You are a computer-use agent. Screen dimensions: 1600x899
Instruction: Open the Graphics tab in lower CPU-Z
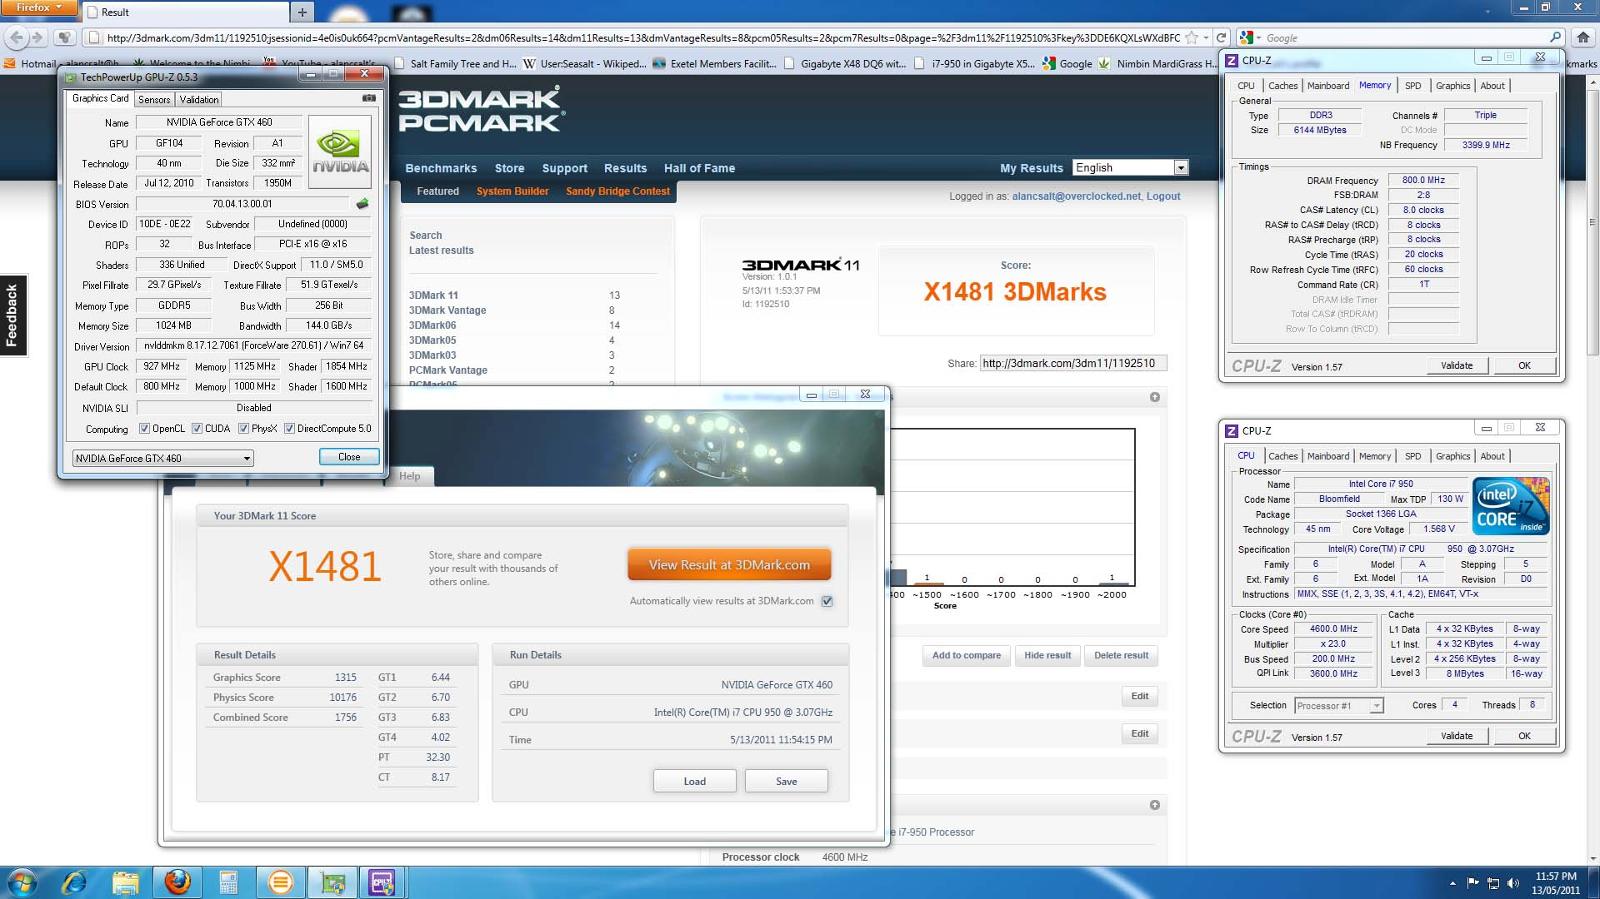(1453, 456)
